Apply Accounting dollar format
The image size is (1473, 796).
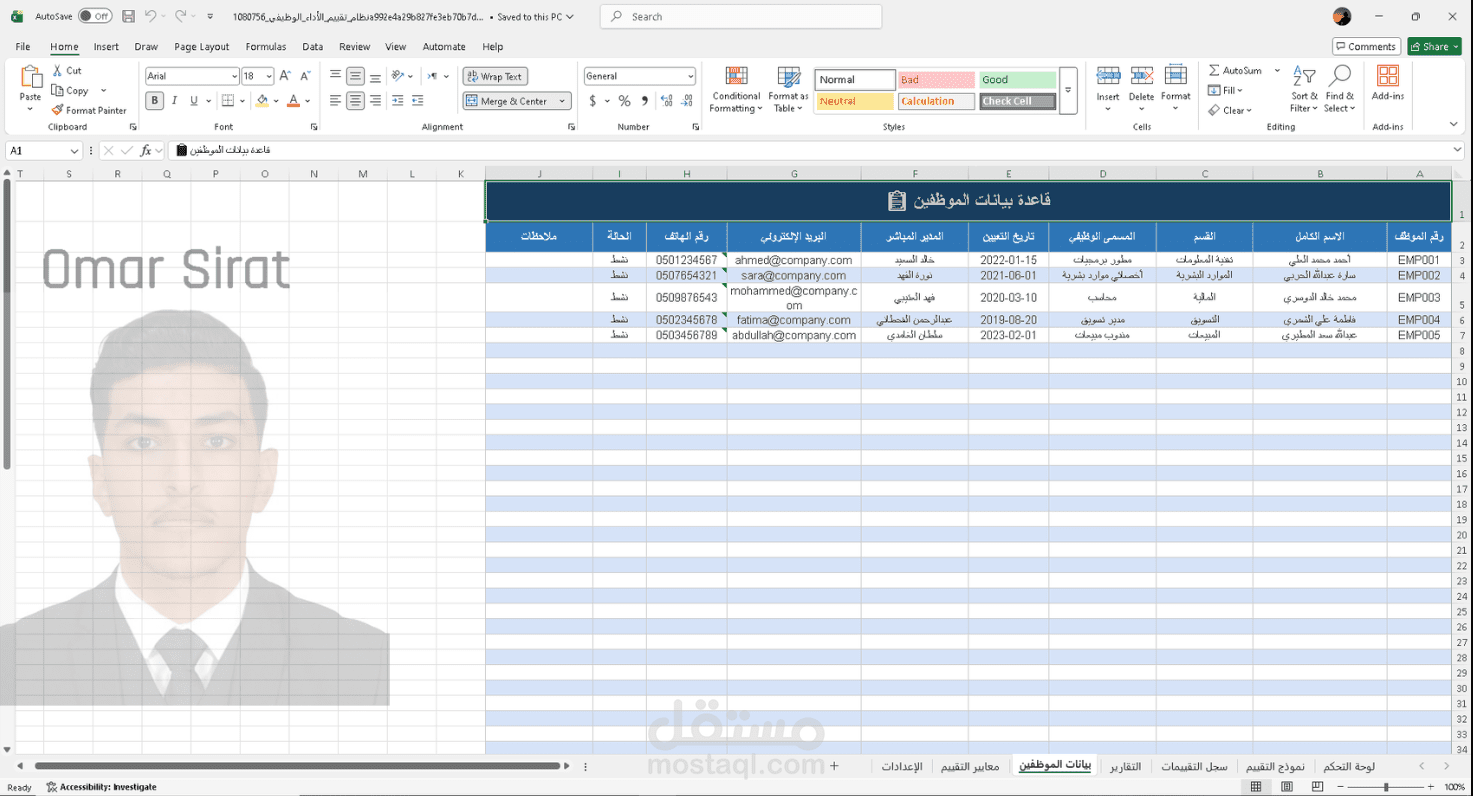593,101
